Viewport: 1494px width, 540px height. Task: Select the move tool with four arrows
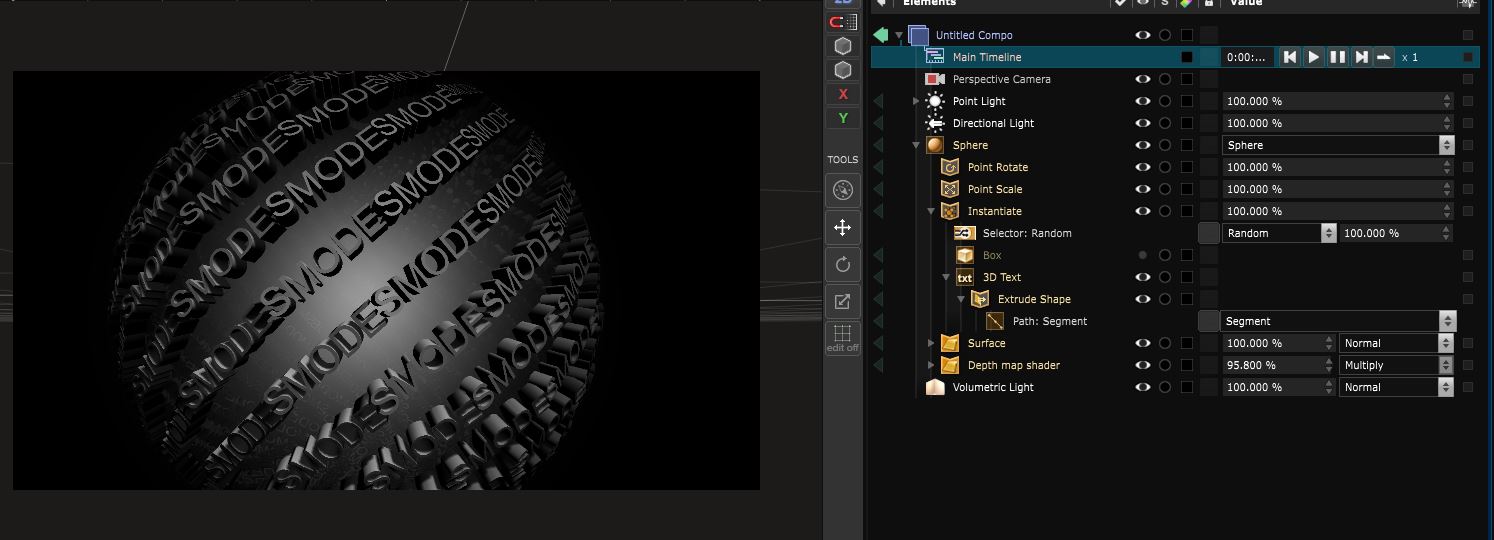pos(843,228)
